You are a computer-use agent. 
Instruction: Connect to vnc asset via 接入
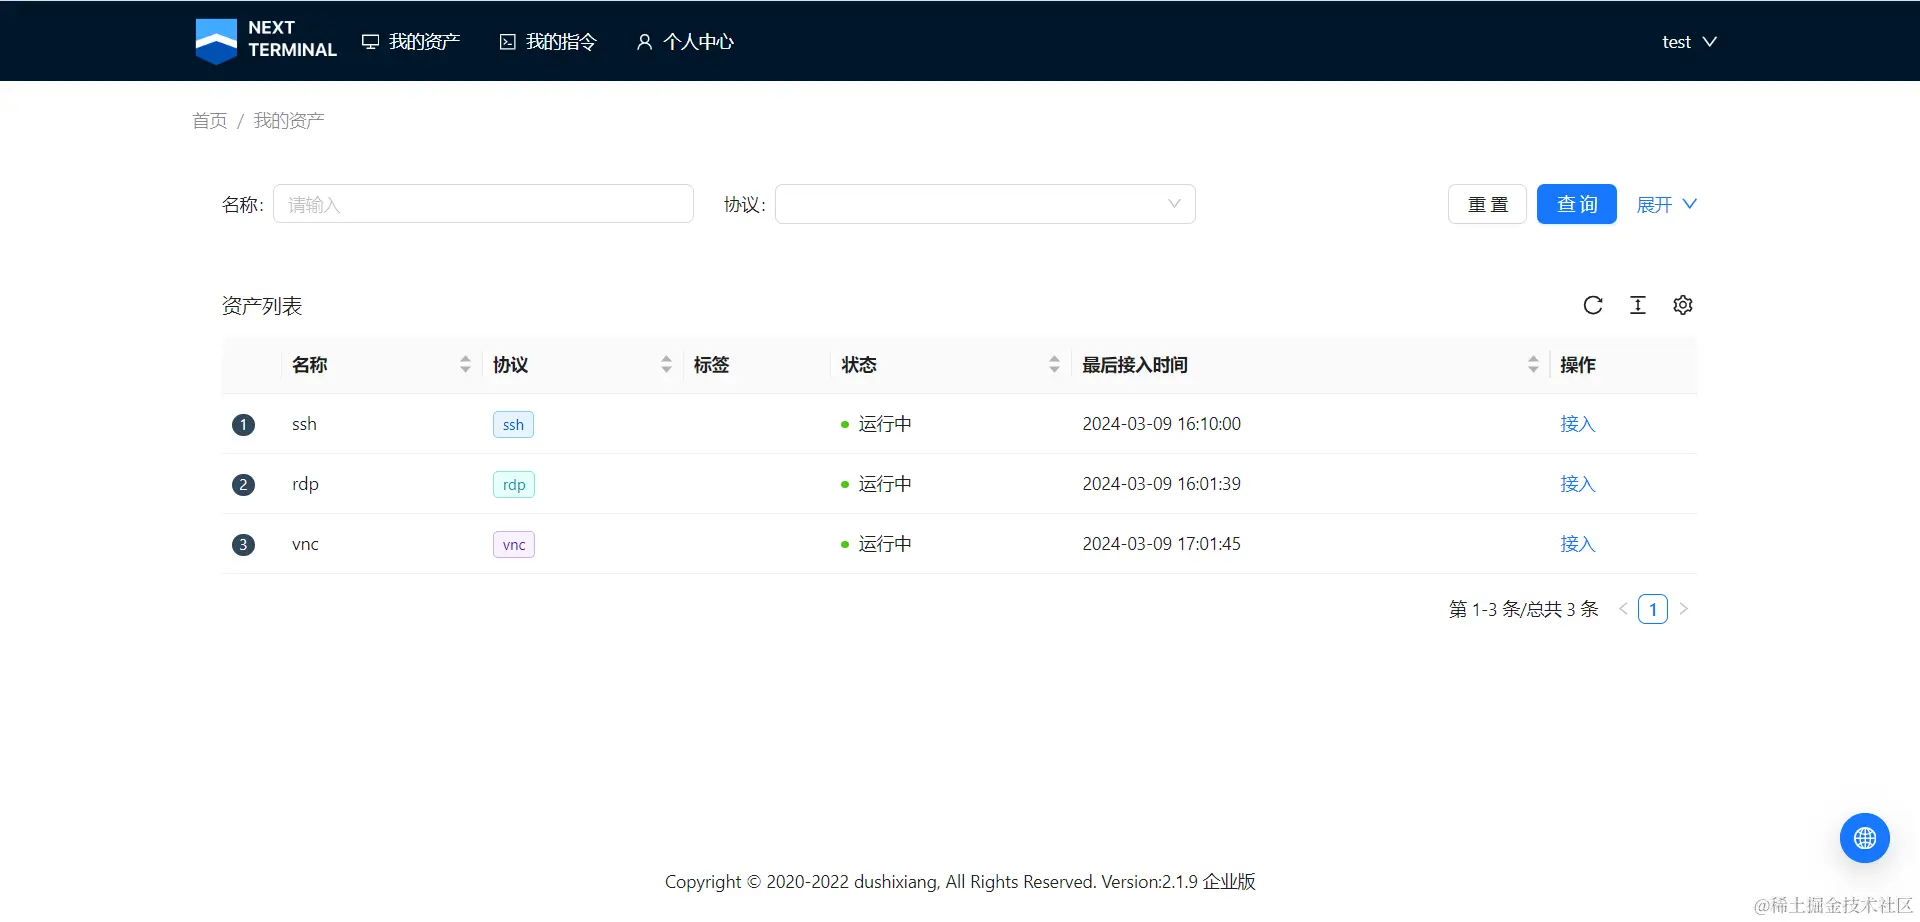(1578, 544)
